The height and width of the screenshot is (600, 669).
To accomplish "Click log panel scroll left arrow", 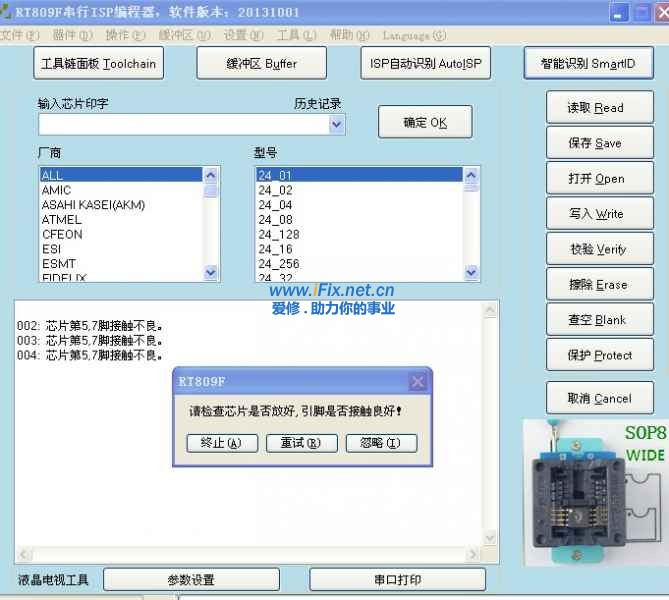I will click(24, 555).
